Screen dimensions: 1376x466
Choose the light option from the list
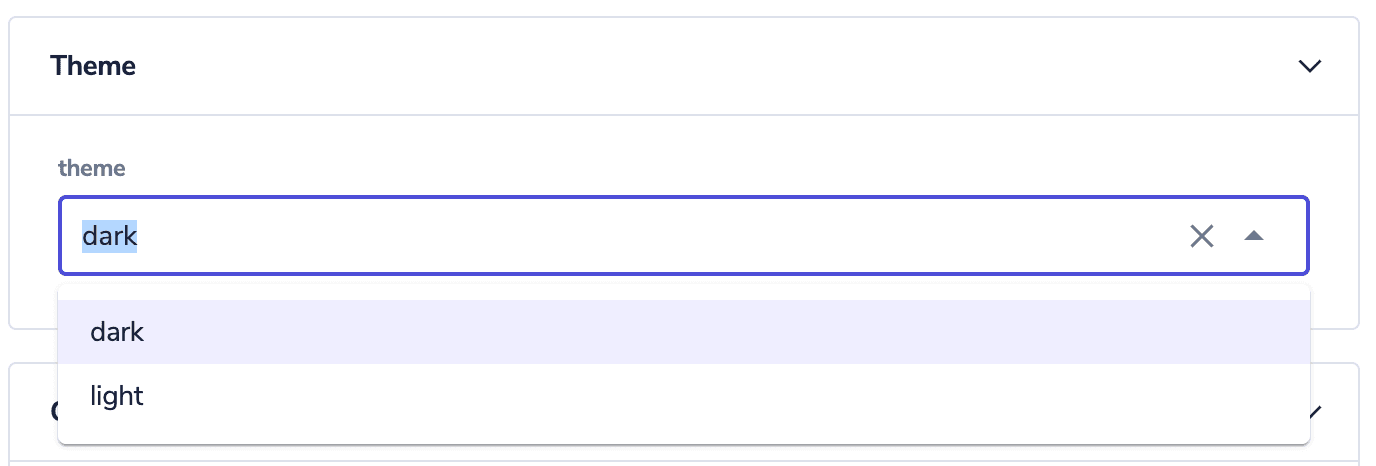click(117, 396)
